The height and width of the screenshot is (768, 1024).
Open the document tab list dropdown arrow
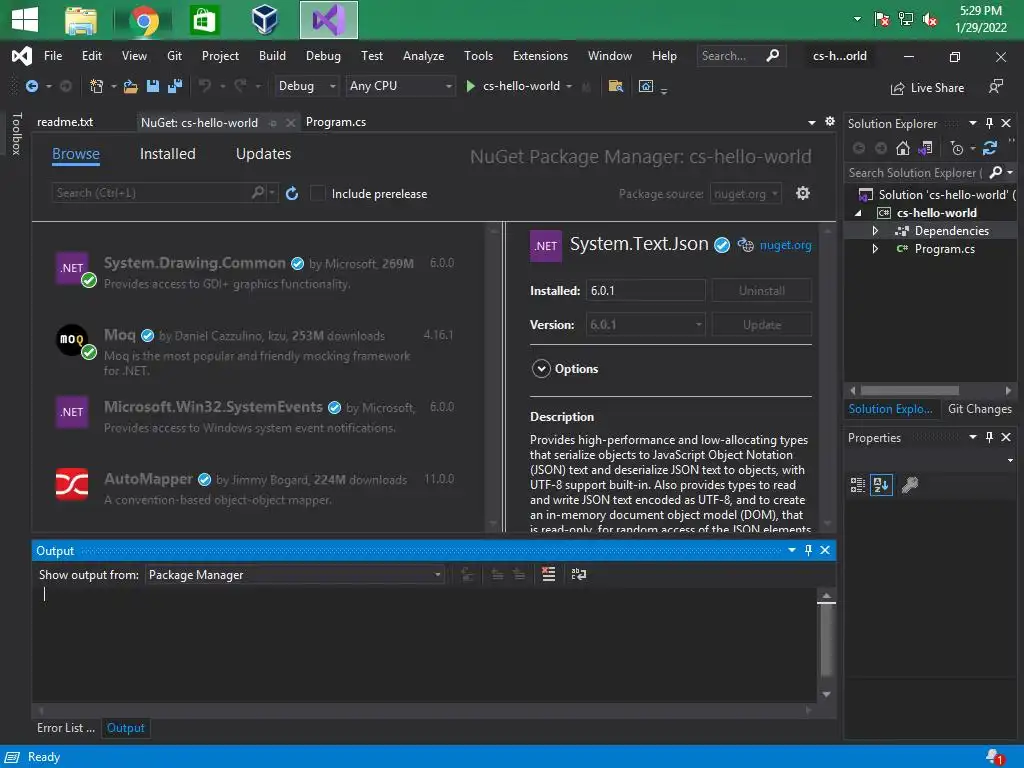click(812, 122)
